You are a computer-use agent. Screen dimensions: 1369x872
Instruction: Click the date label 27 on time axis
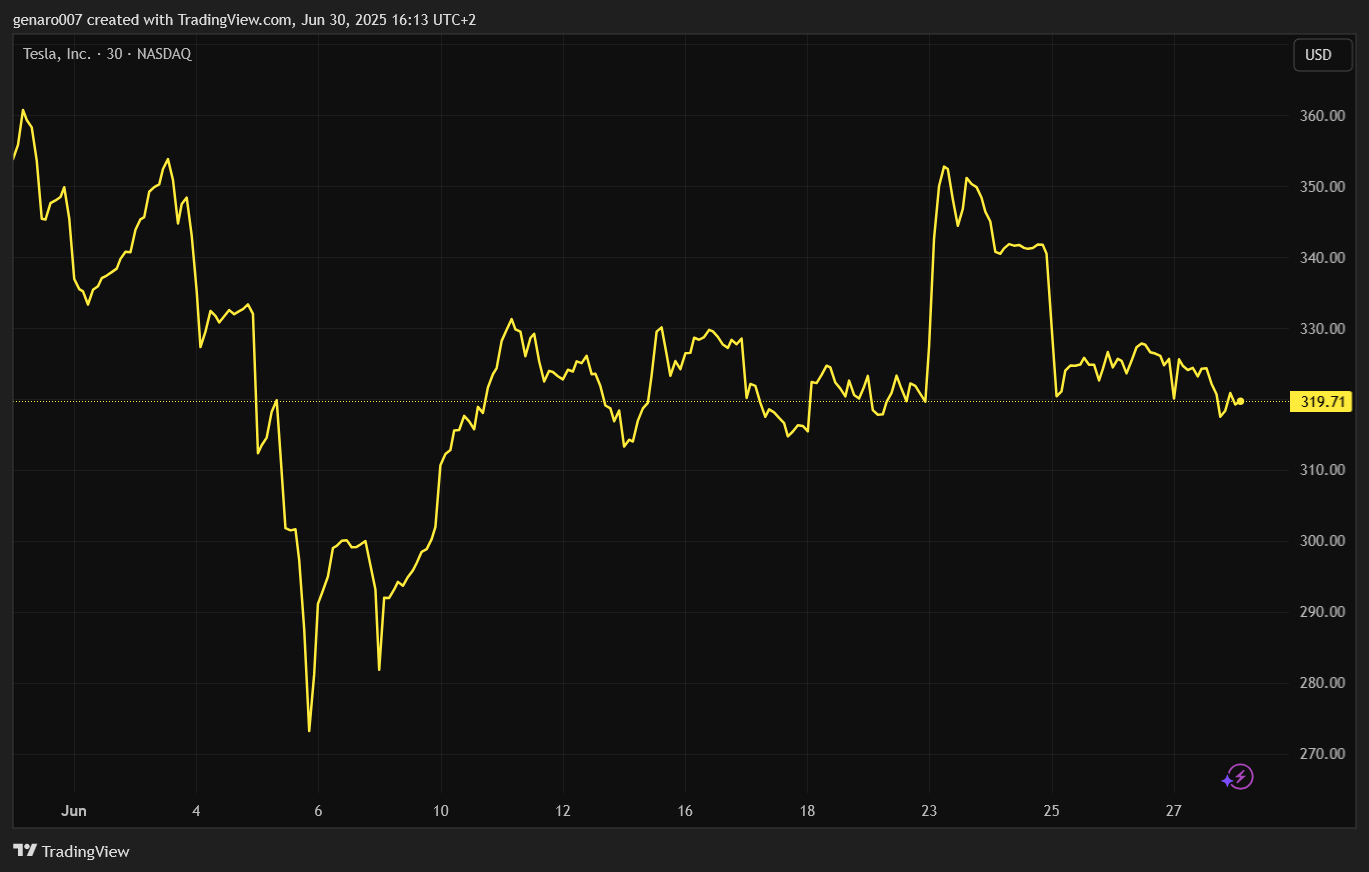(1174, 810)
